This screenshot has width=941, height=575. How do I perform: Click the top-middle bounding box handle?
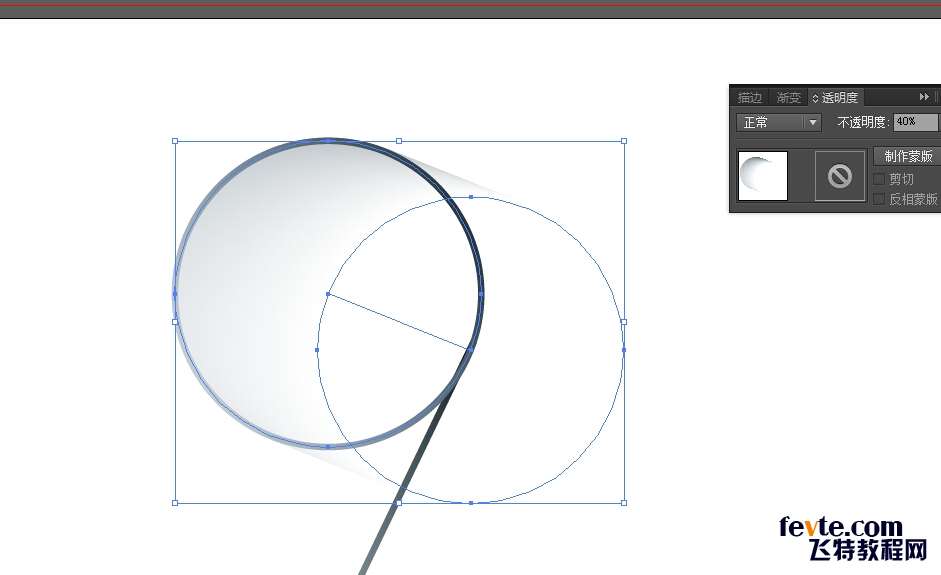point(399,141)
